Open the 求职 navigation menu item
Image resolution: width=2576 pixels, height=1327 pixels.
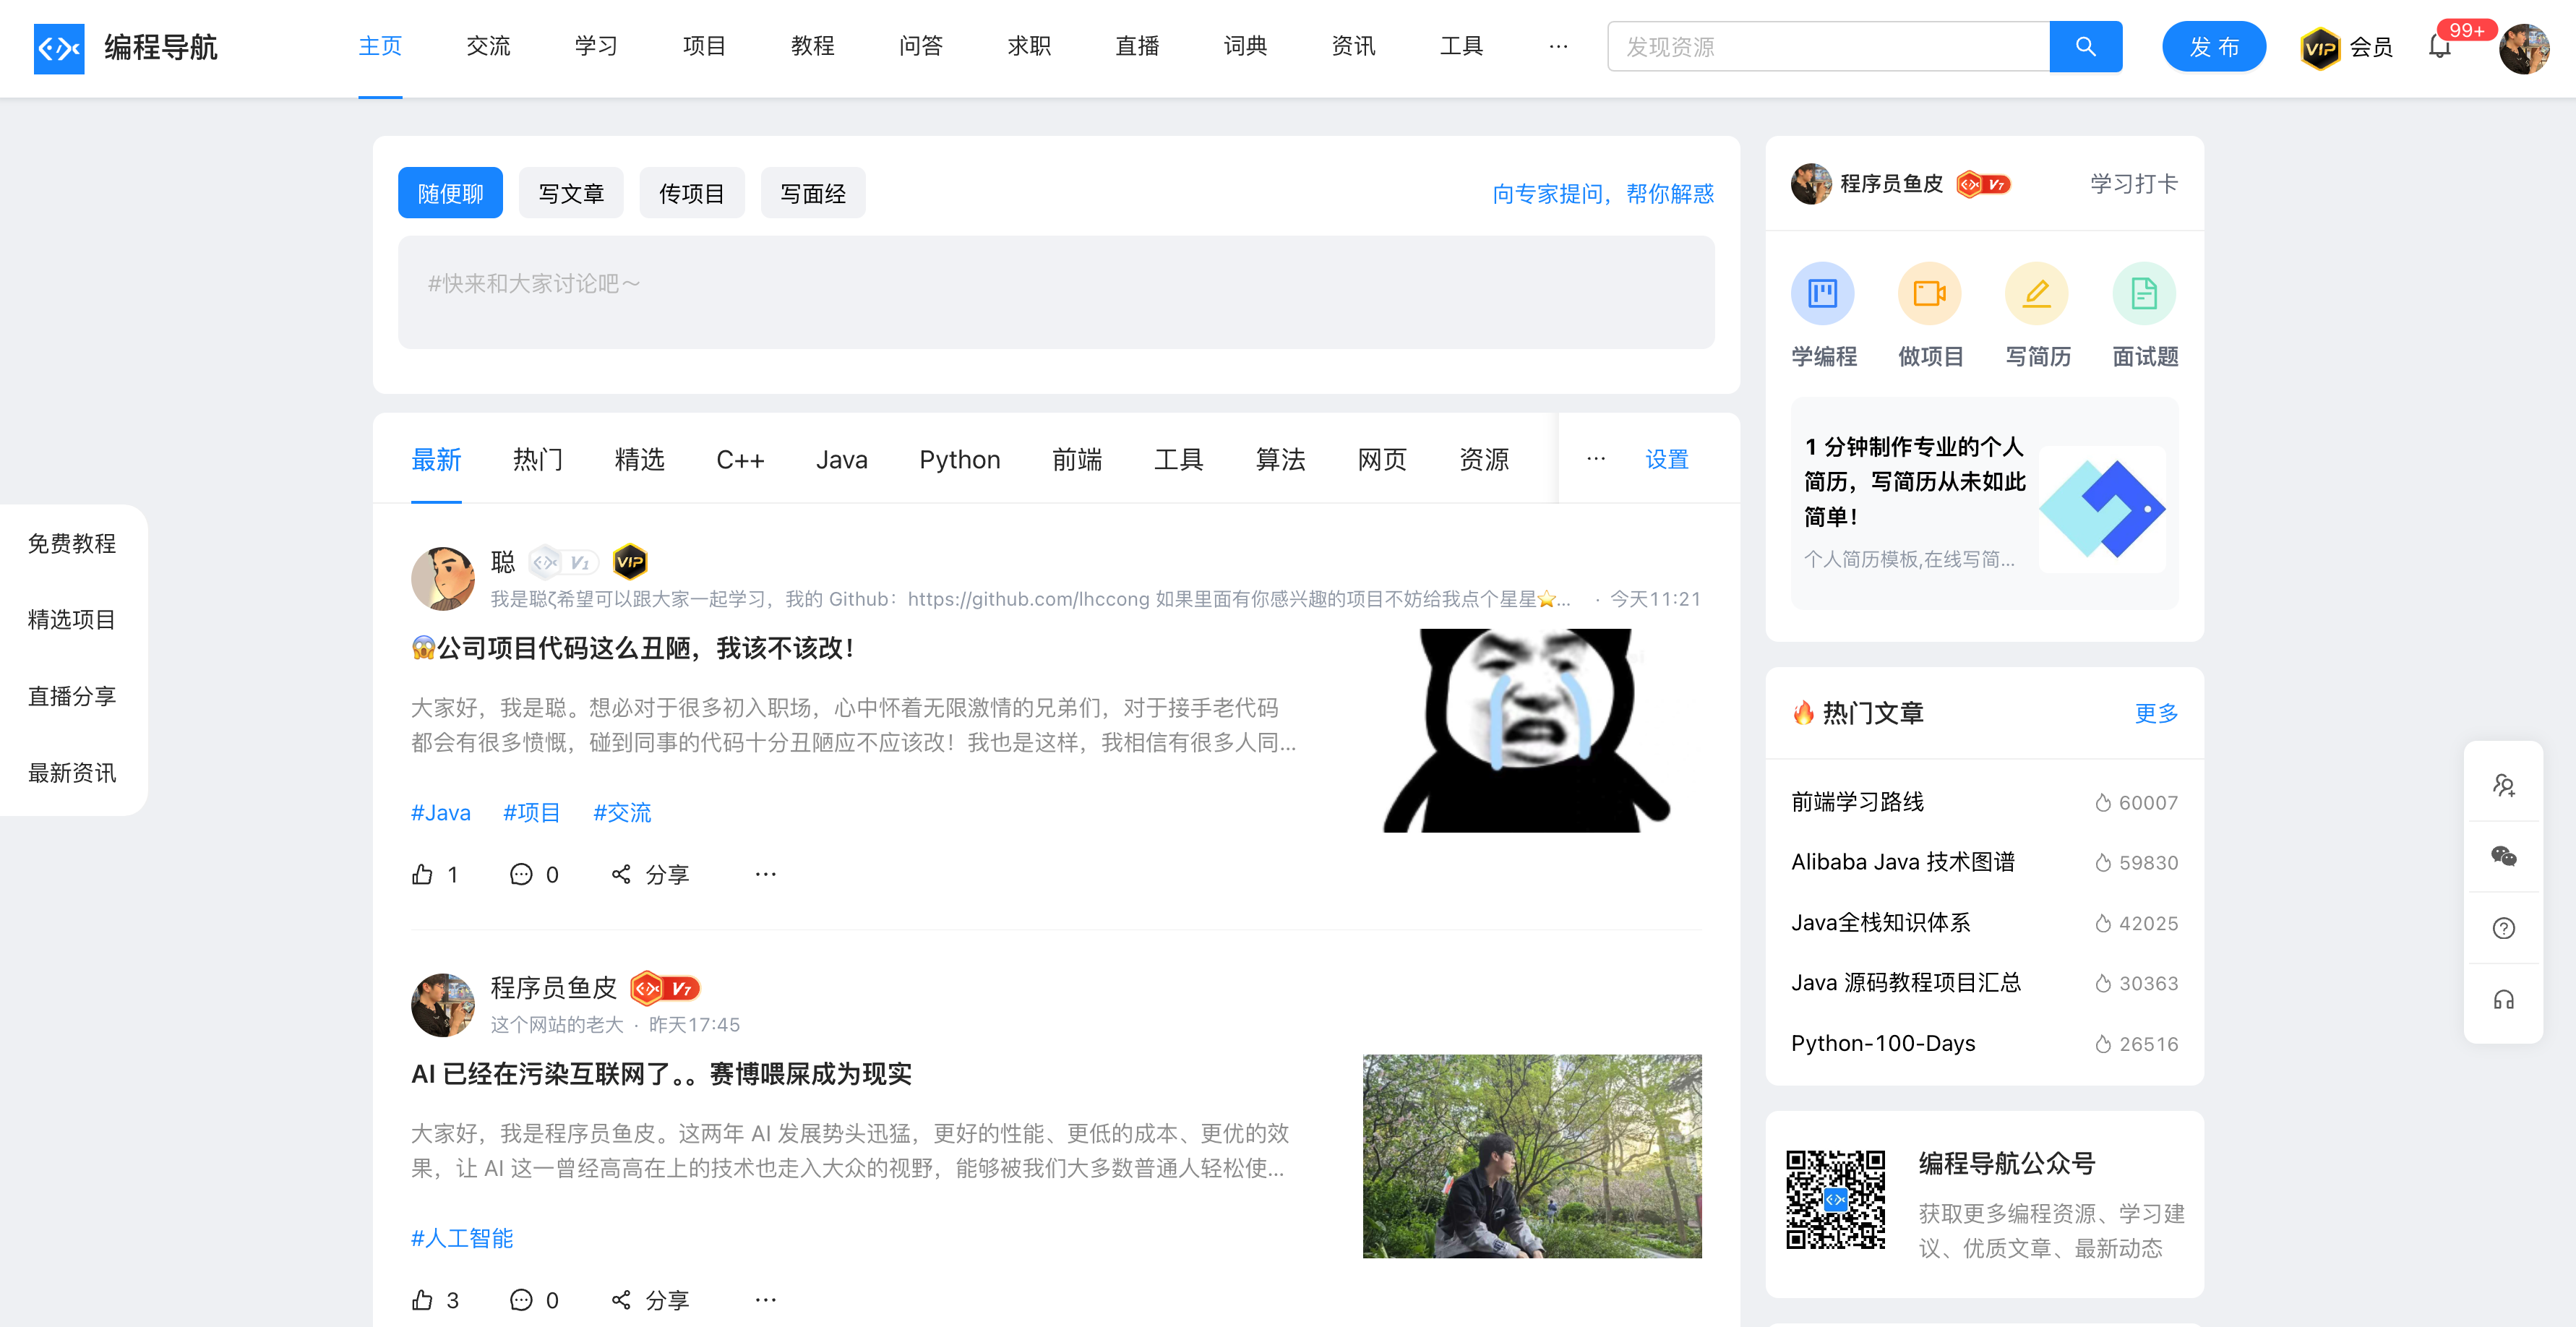[1028, 47]
